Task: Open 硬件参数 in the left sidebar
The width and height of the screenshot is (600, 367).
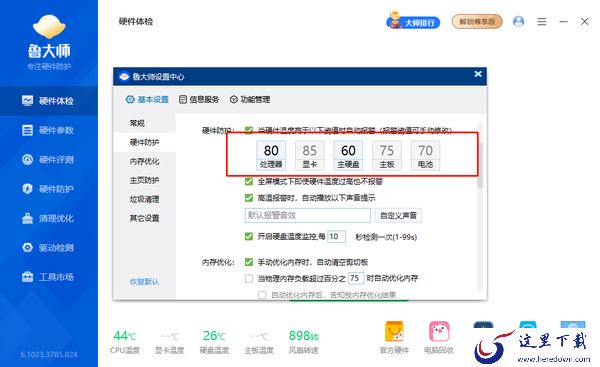Action: 49,130
